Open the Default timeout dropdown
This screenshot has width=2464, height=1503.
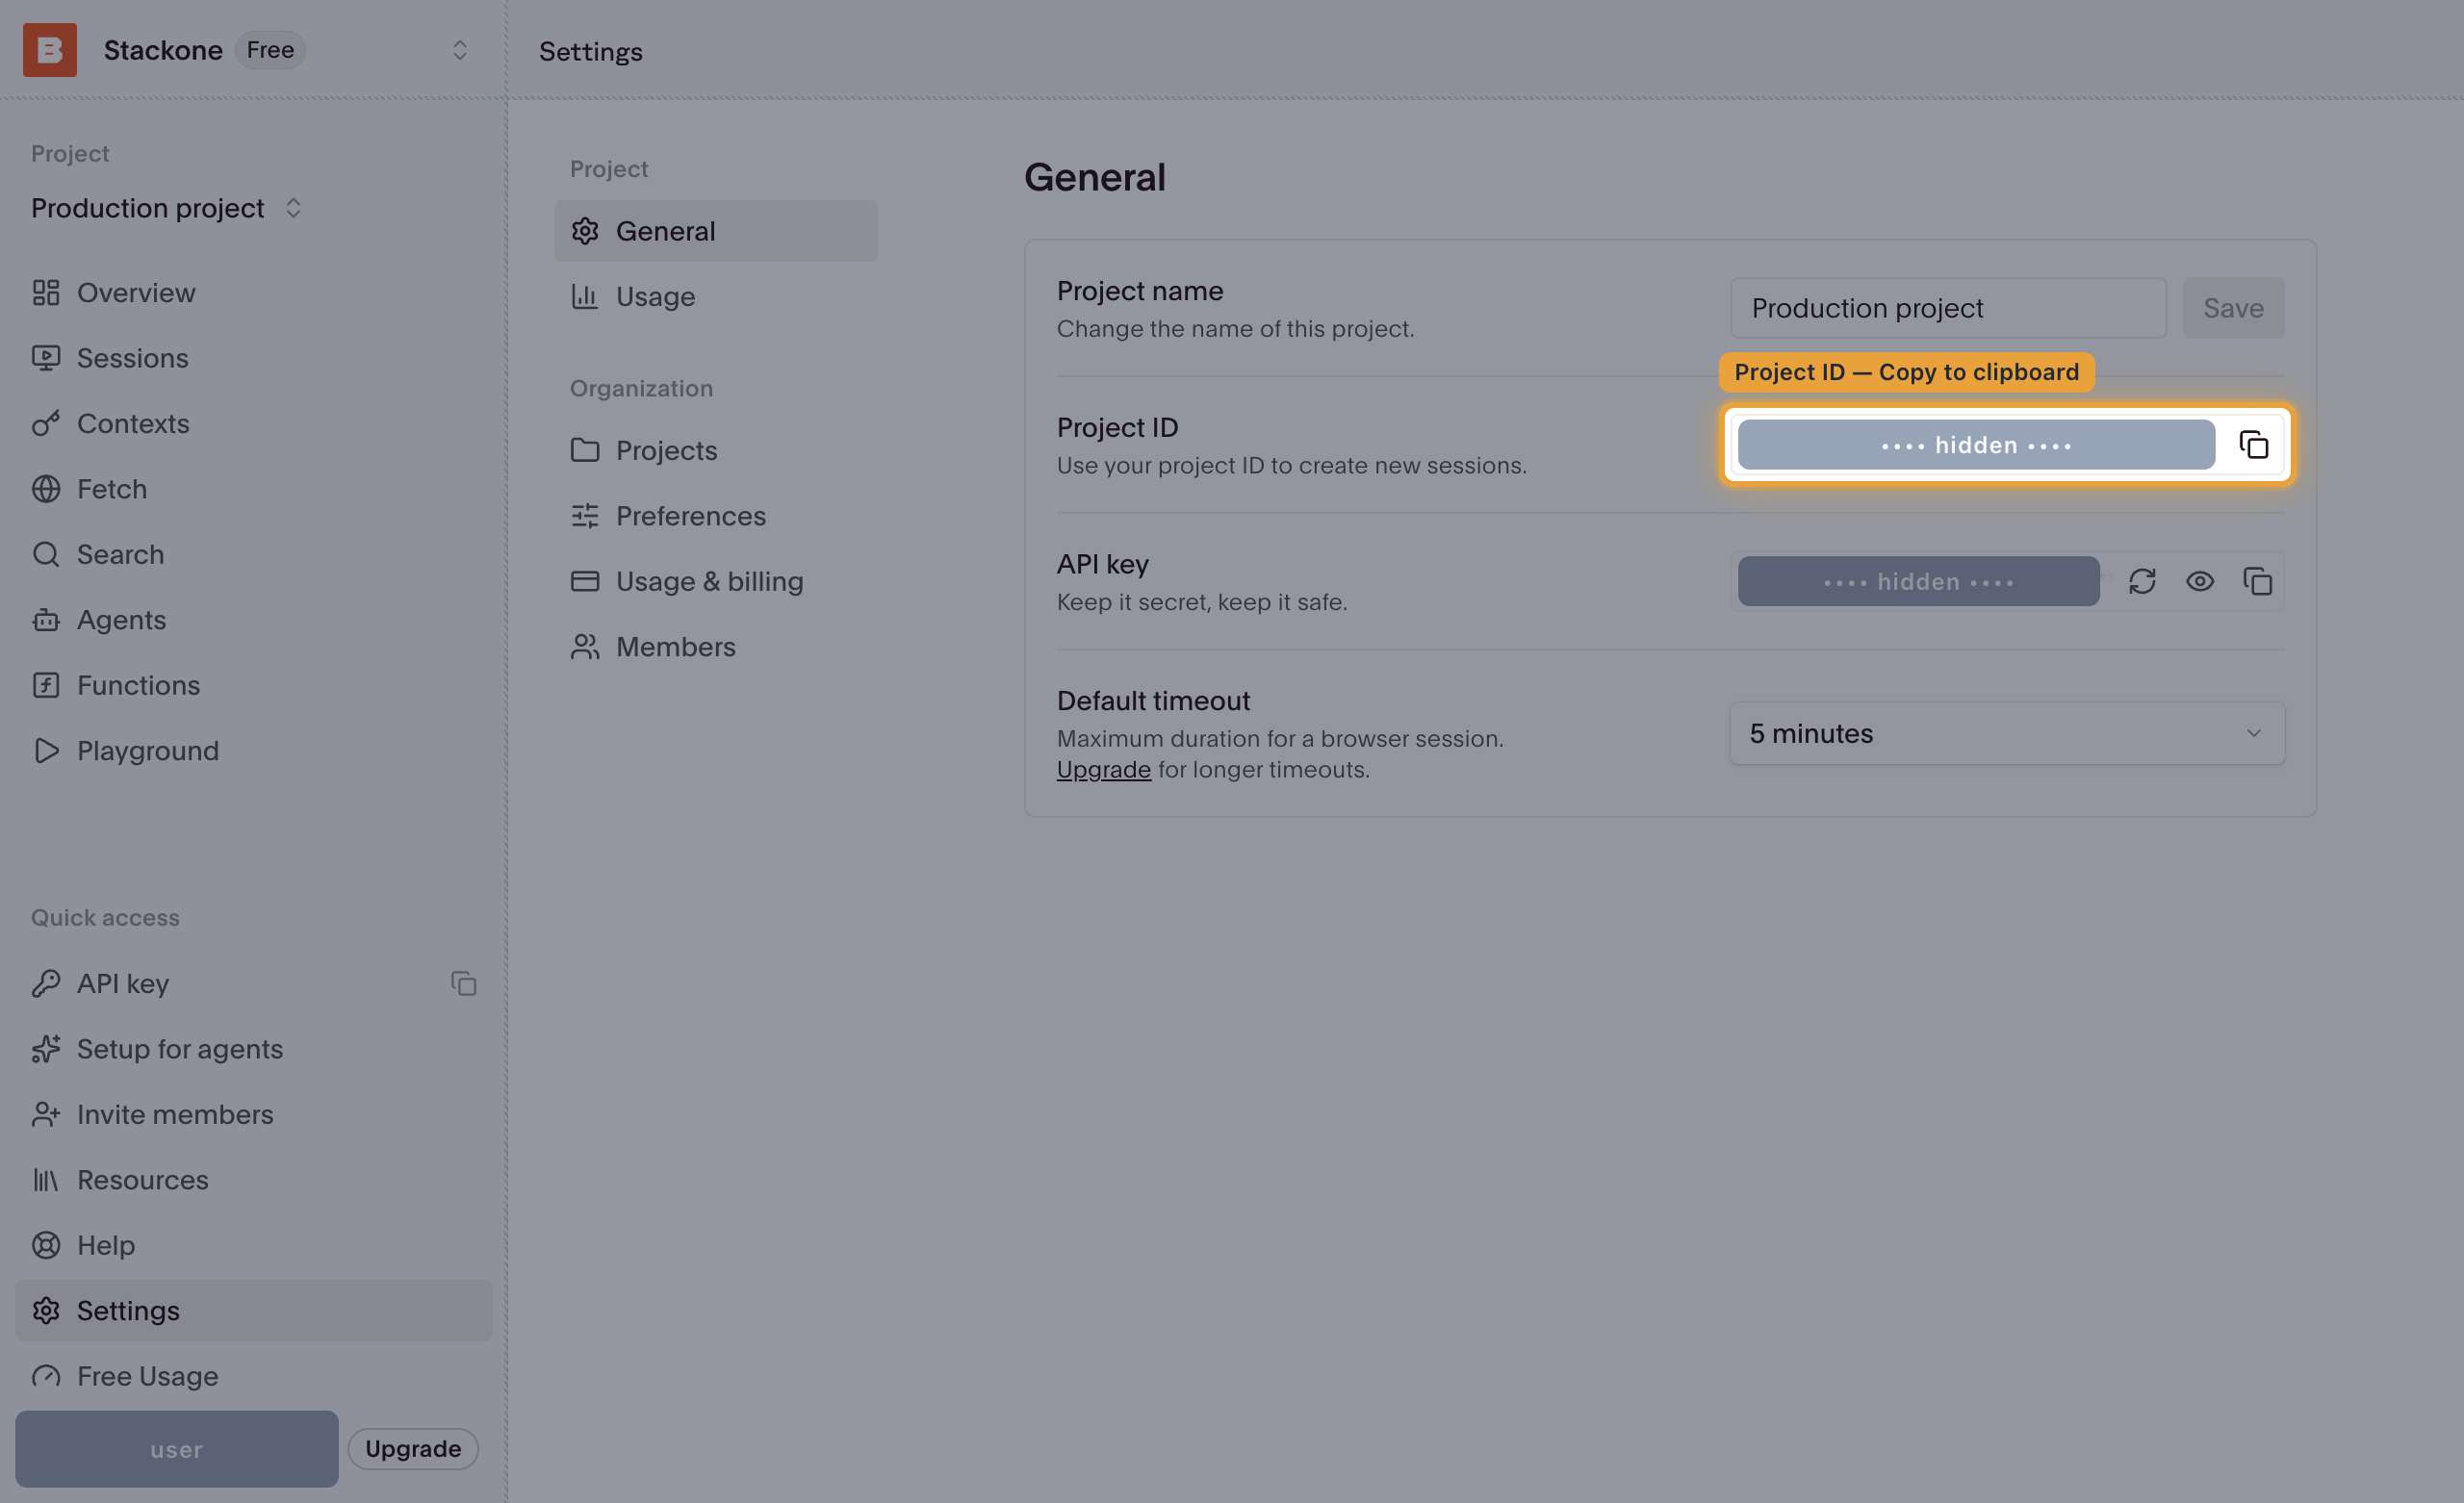tap(2007, 734)
